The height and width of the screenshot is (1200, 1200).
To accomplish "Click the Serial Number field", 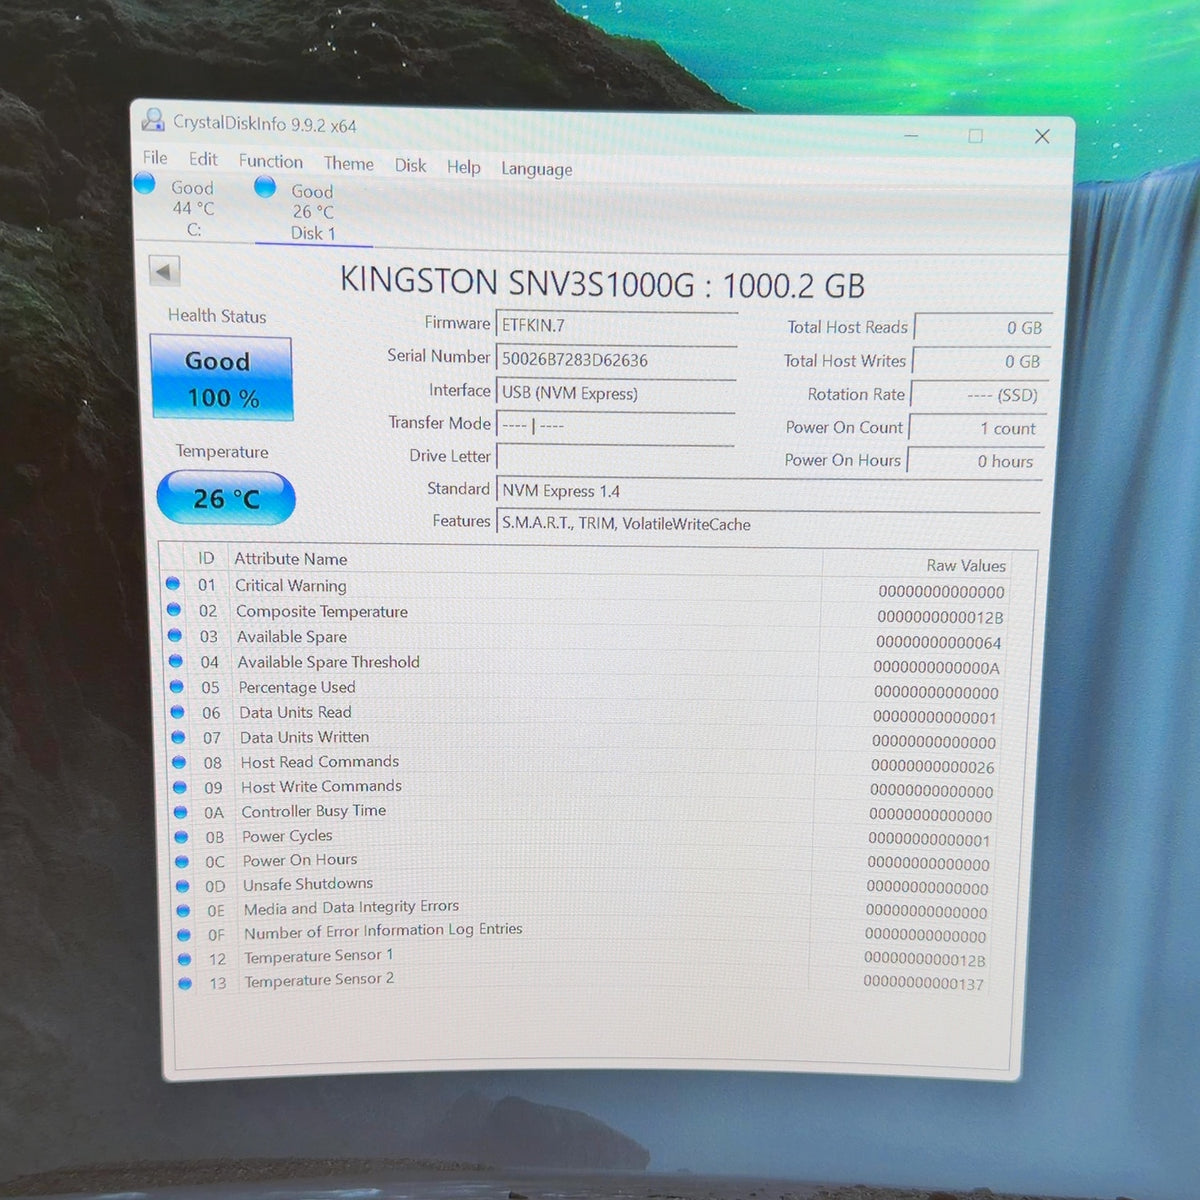I will pyautogui.click(x=616, y=360).
